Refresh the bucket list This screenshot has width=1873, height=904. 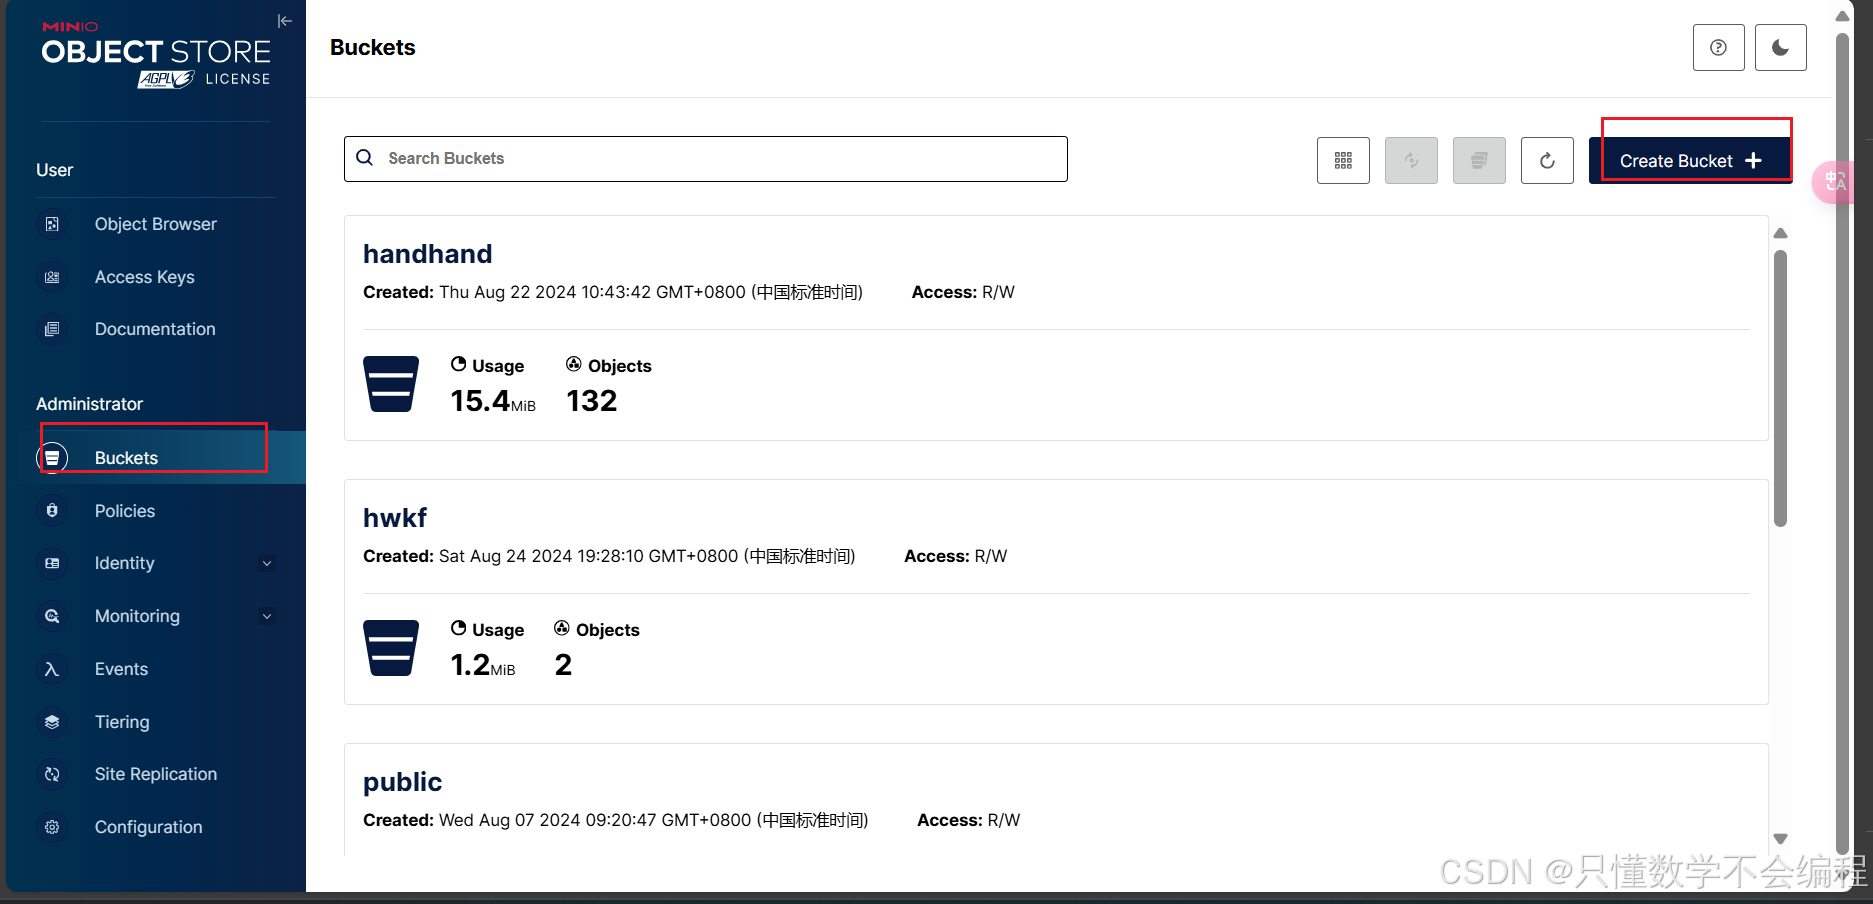(1547, 160)
